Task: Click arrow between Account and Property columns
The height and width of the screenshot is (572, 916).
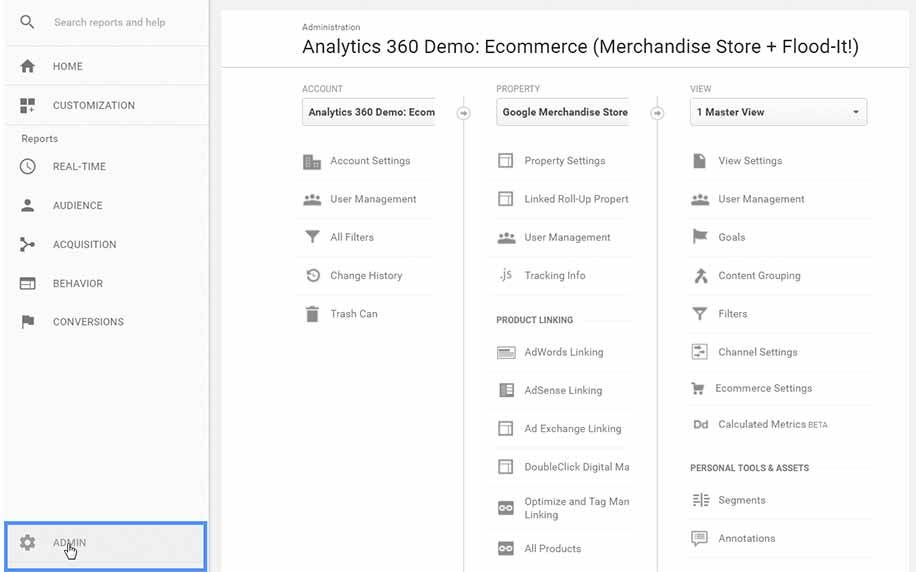Action: point(464,113)
